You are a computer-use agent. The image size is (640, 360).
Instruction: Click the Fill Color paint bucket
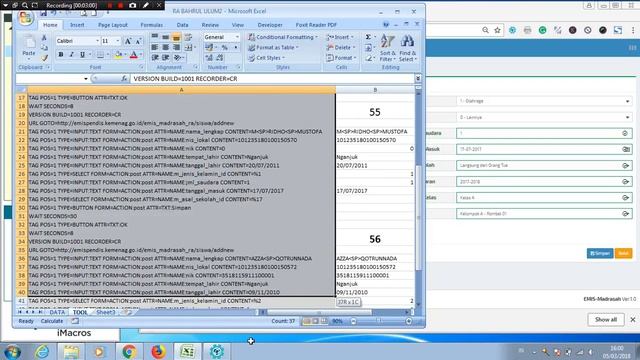tap(118, 55)
